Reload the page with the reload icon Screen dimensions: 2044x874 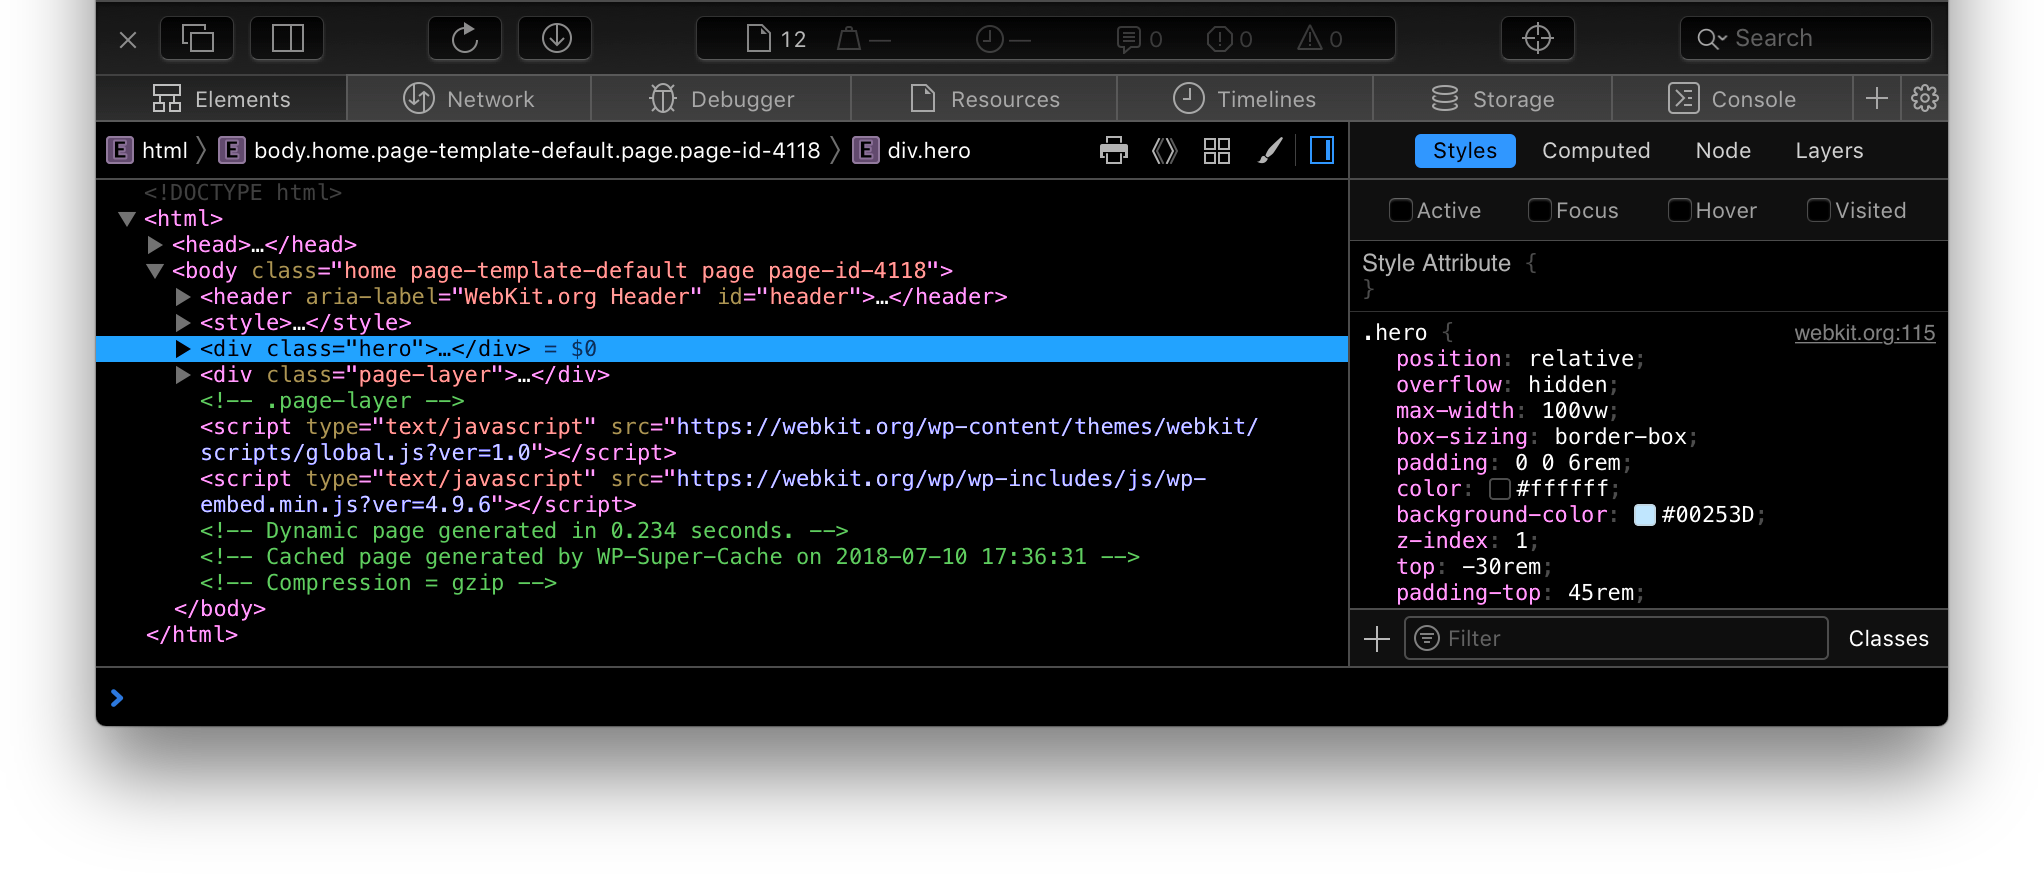465,39
